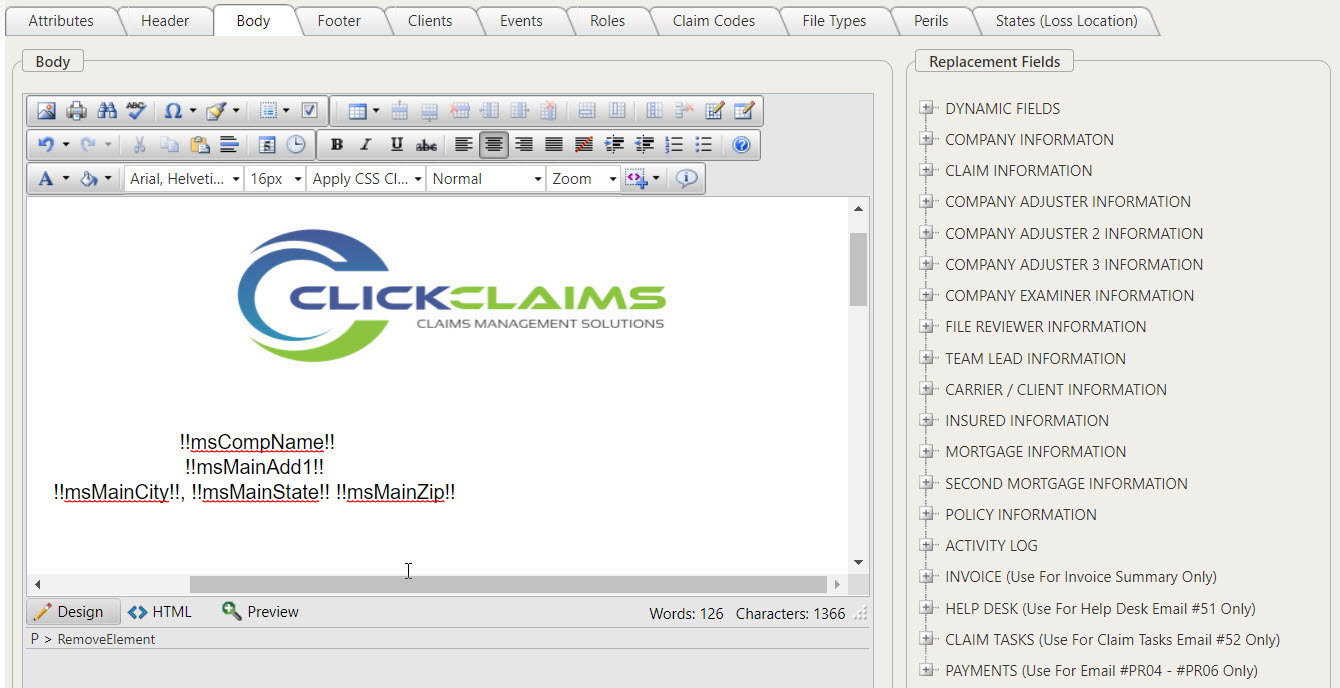
Task: Click the Outdent icon
Action: pos(645,145)
